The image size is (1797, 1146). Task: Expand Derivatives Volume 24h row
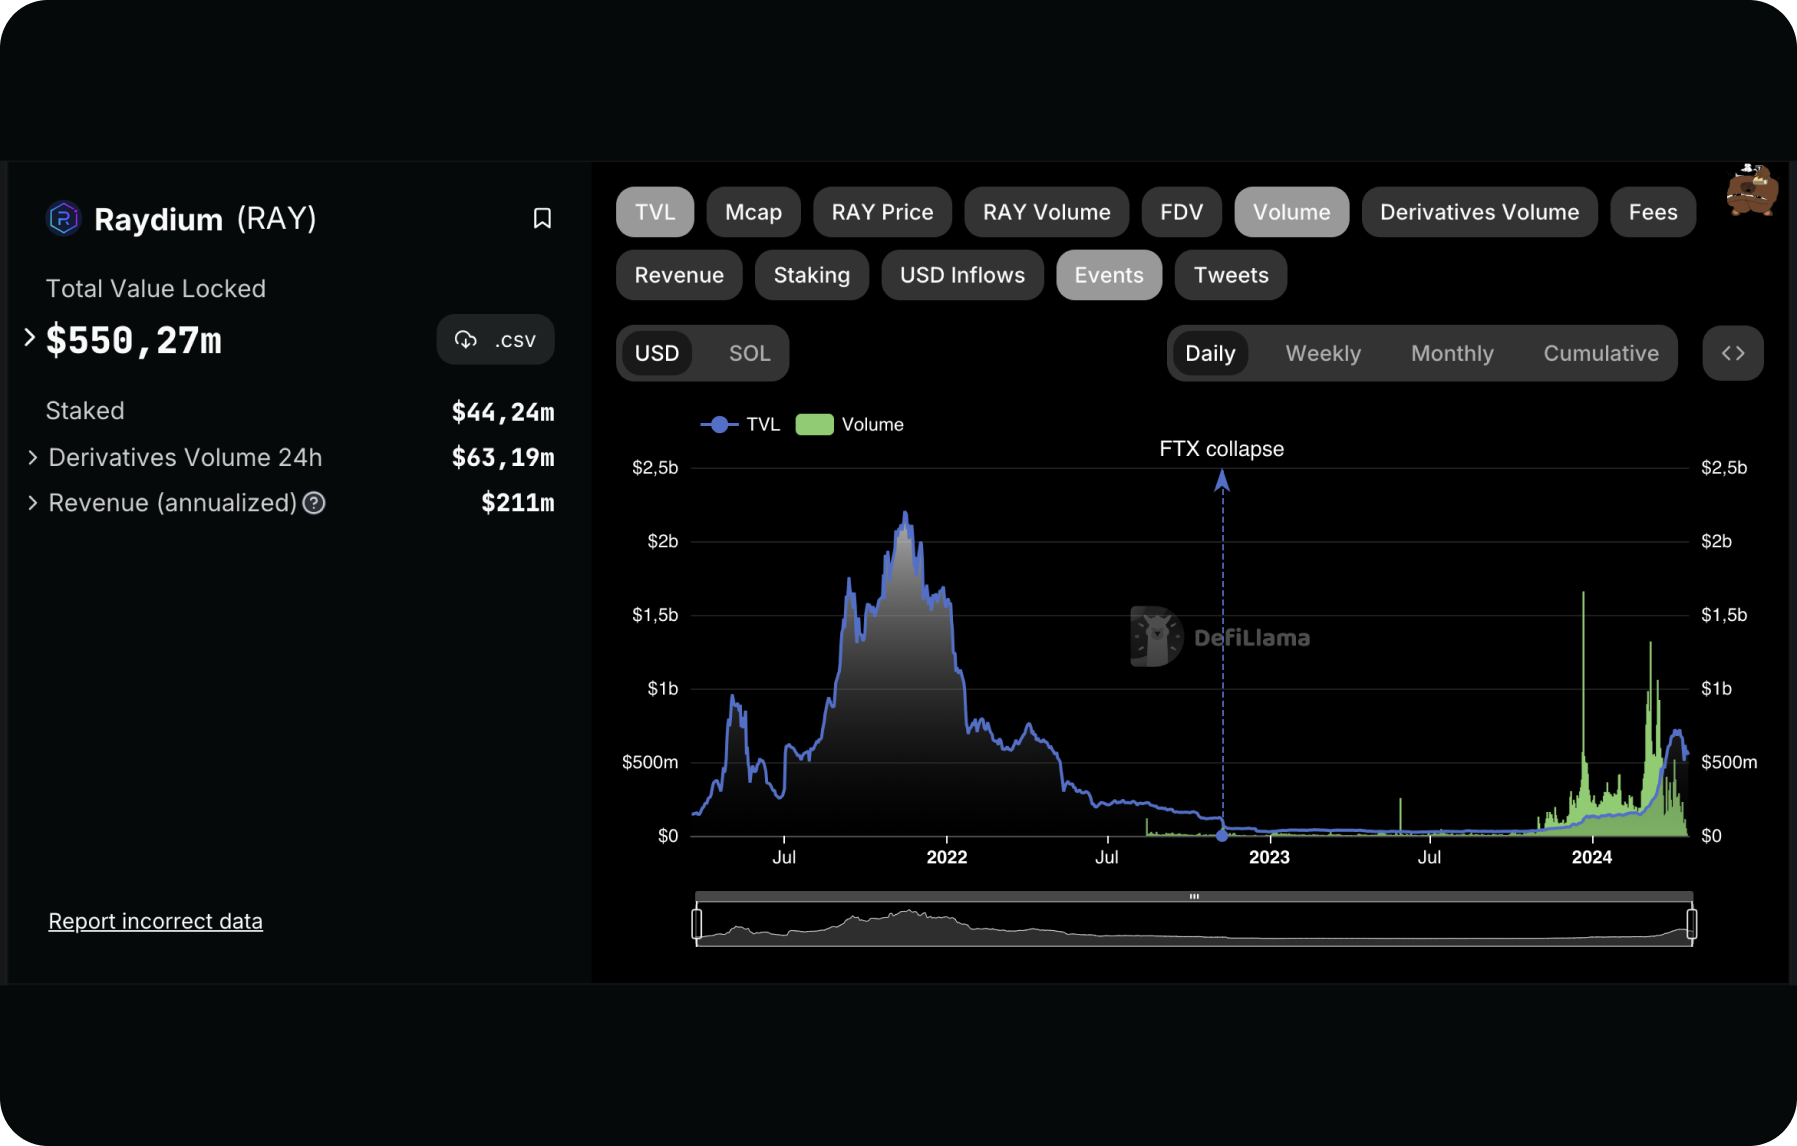tap(33, 457)
